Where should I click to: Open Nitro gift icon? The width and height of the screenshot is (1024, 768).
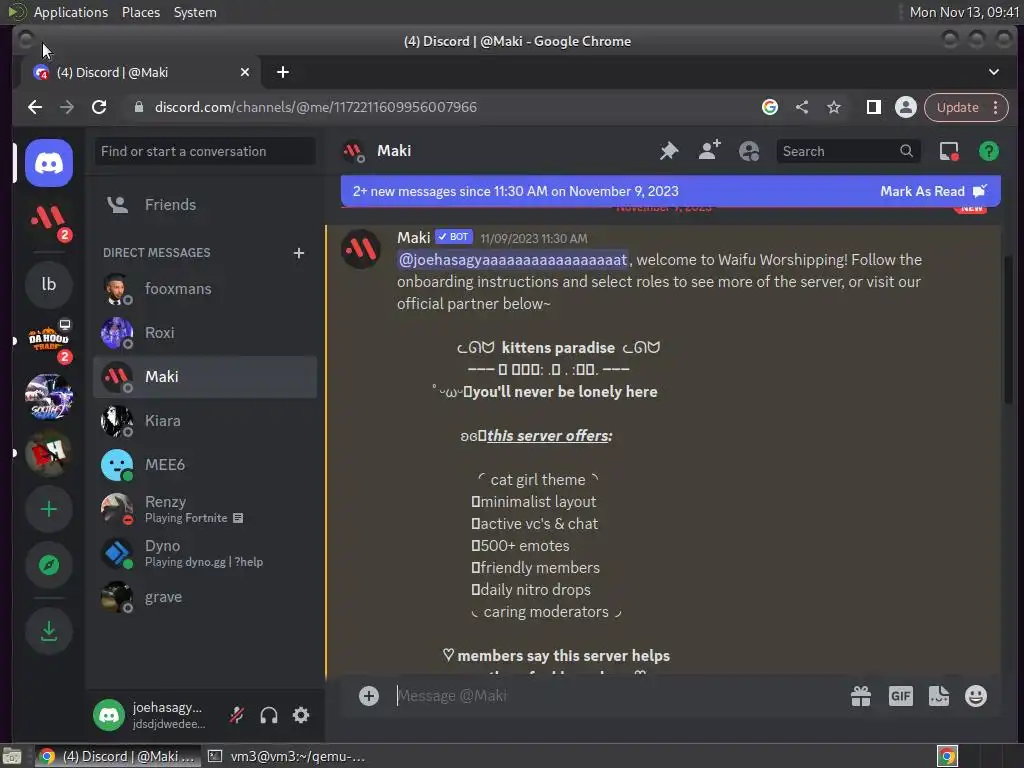(x=861, y=696)
